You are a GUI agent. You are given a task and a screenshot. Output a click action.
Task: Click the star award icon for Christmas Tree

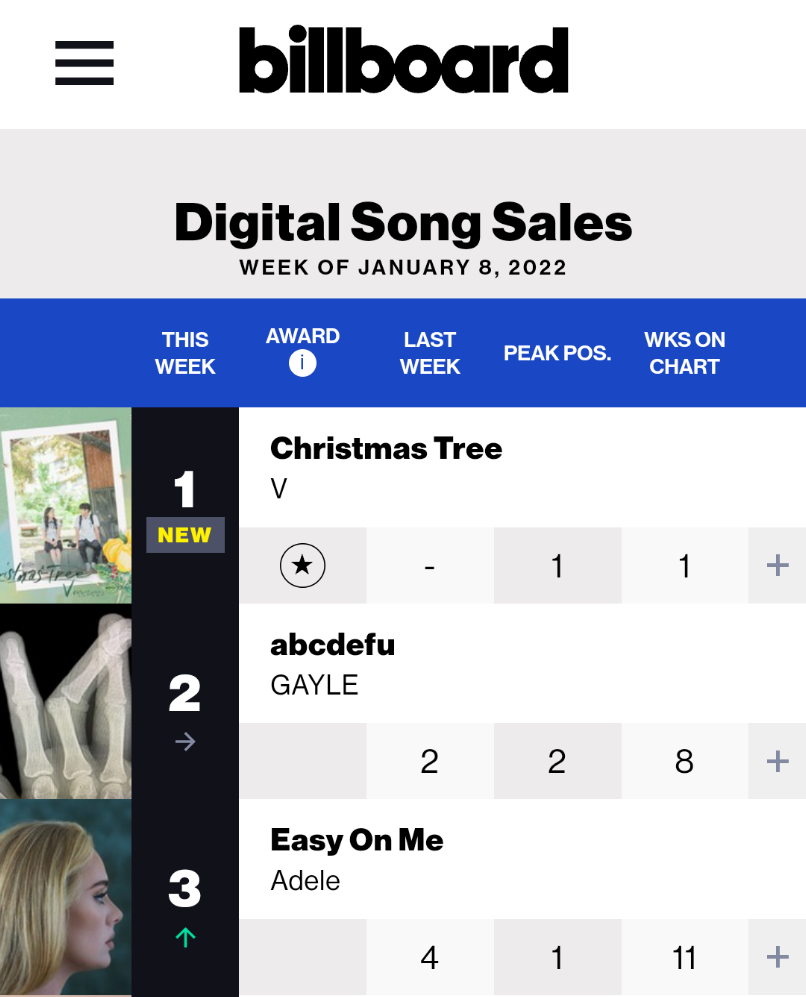pos(302,567)
